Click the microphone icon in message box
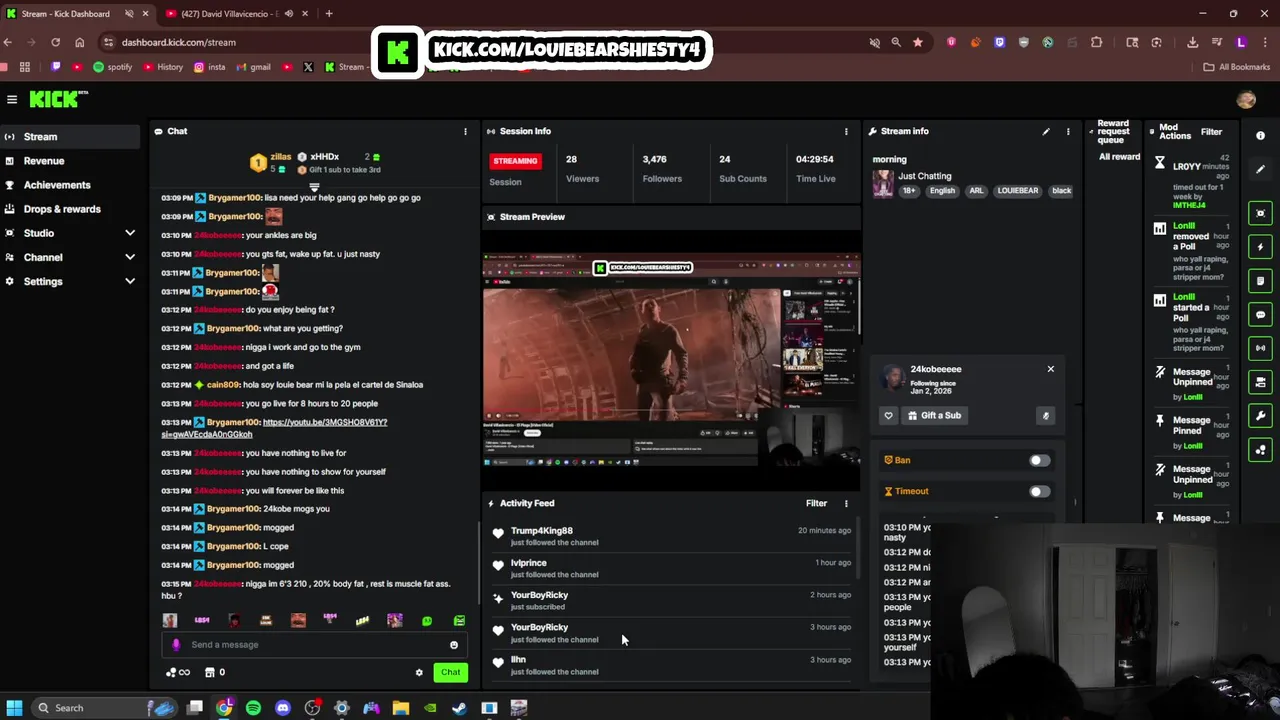The image size is (1280, 720). click(176, 645)
